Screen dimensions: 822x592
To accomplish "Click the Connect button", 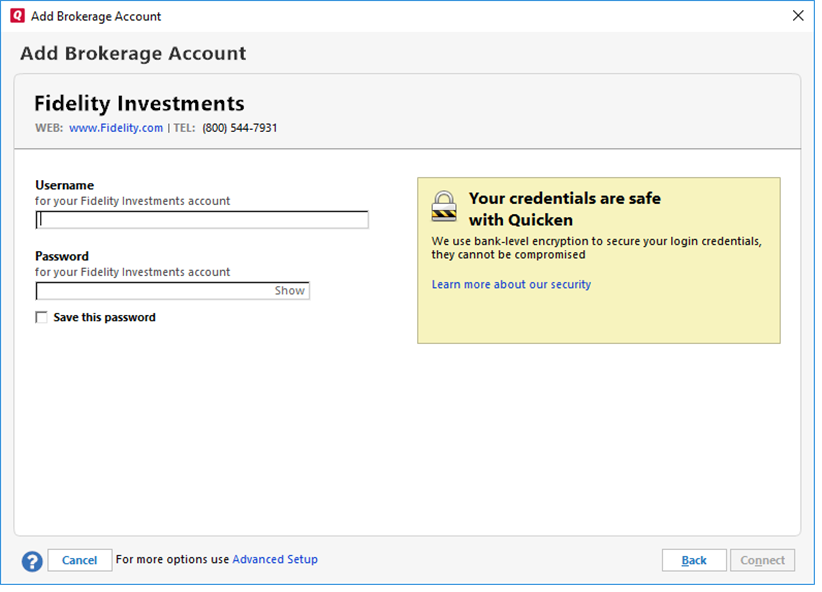I will tap(762, 561).
